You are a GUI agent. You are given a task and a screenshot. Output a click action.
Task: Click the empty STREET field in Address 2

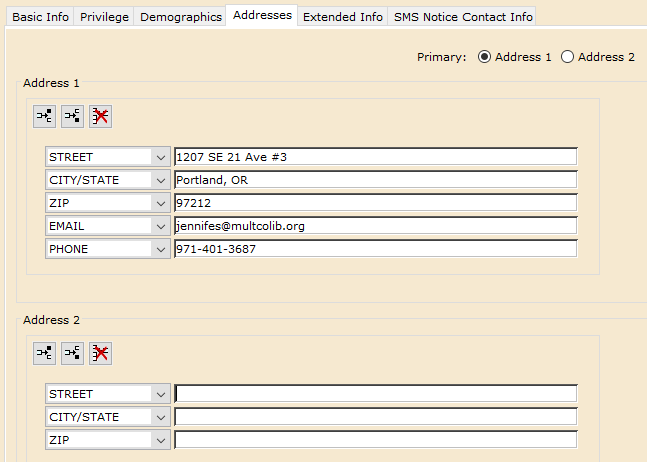(x=375, y=394)
